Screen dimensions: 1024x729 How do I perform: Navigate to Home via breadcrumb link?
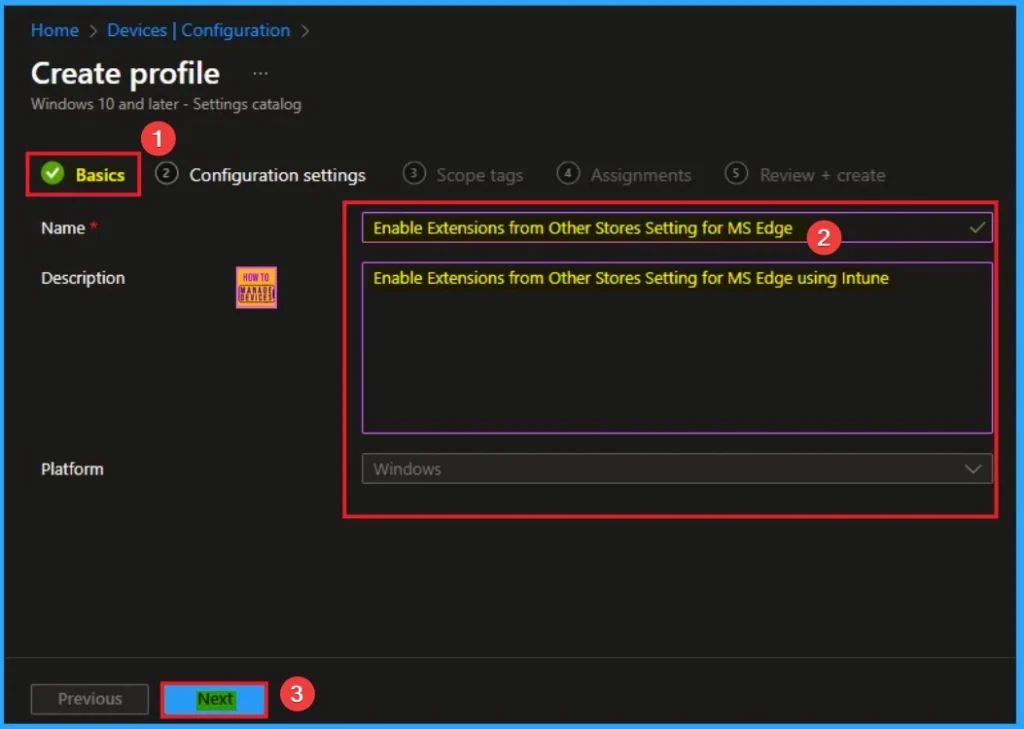point(54,30)
